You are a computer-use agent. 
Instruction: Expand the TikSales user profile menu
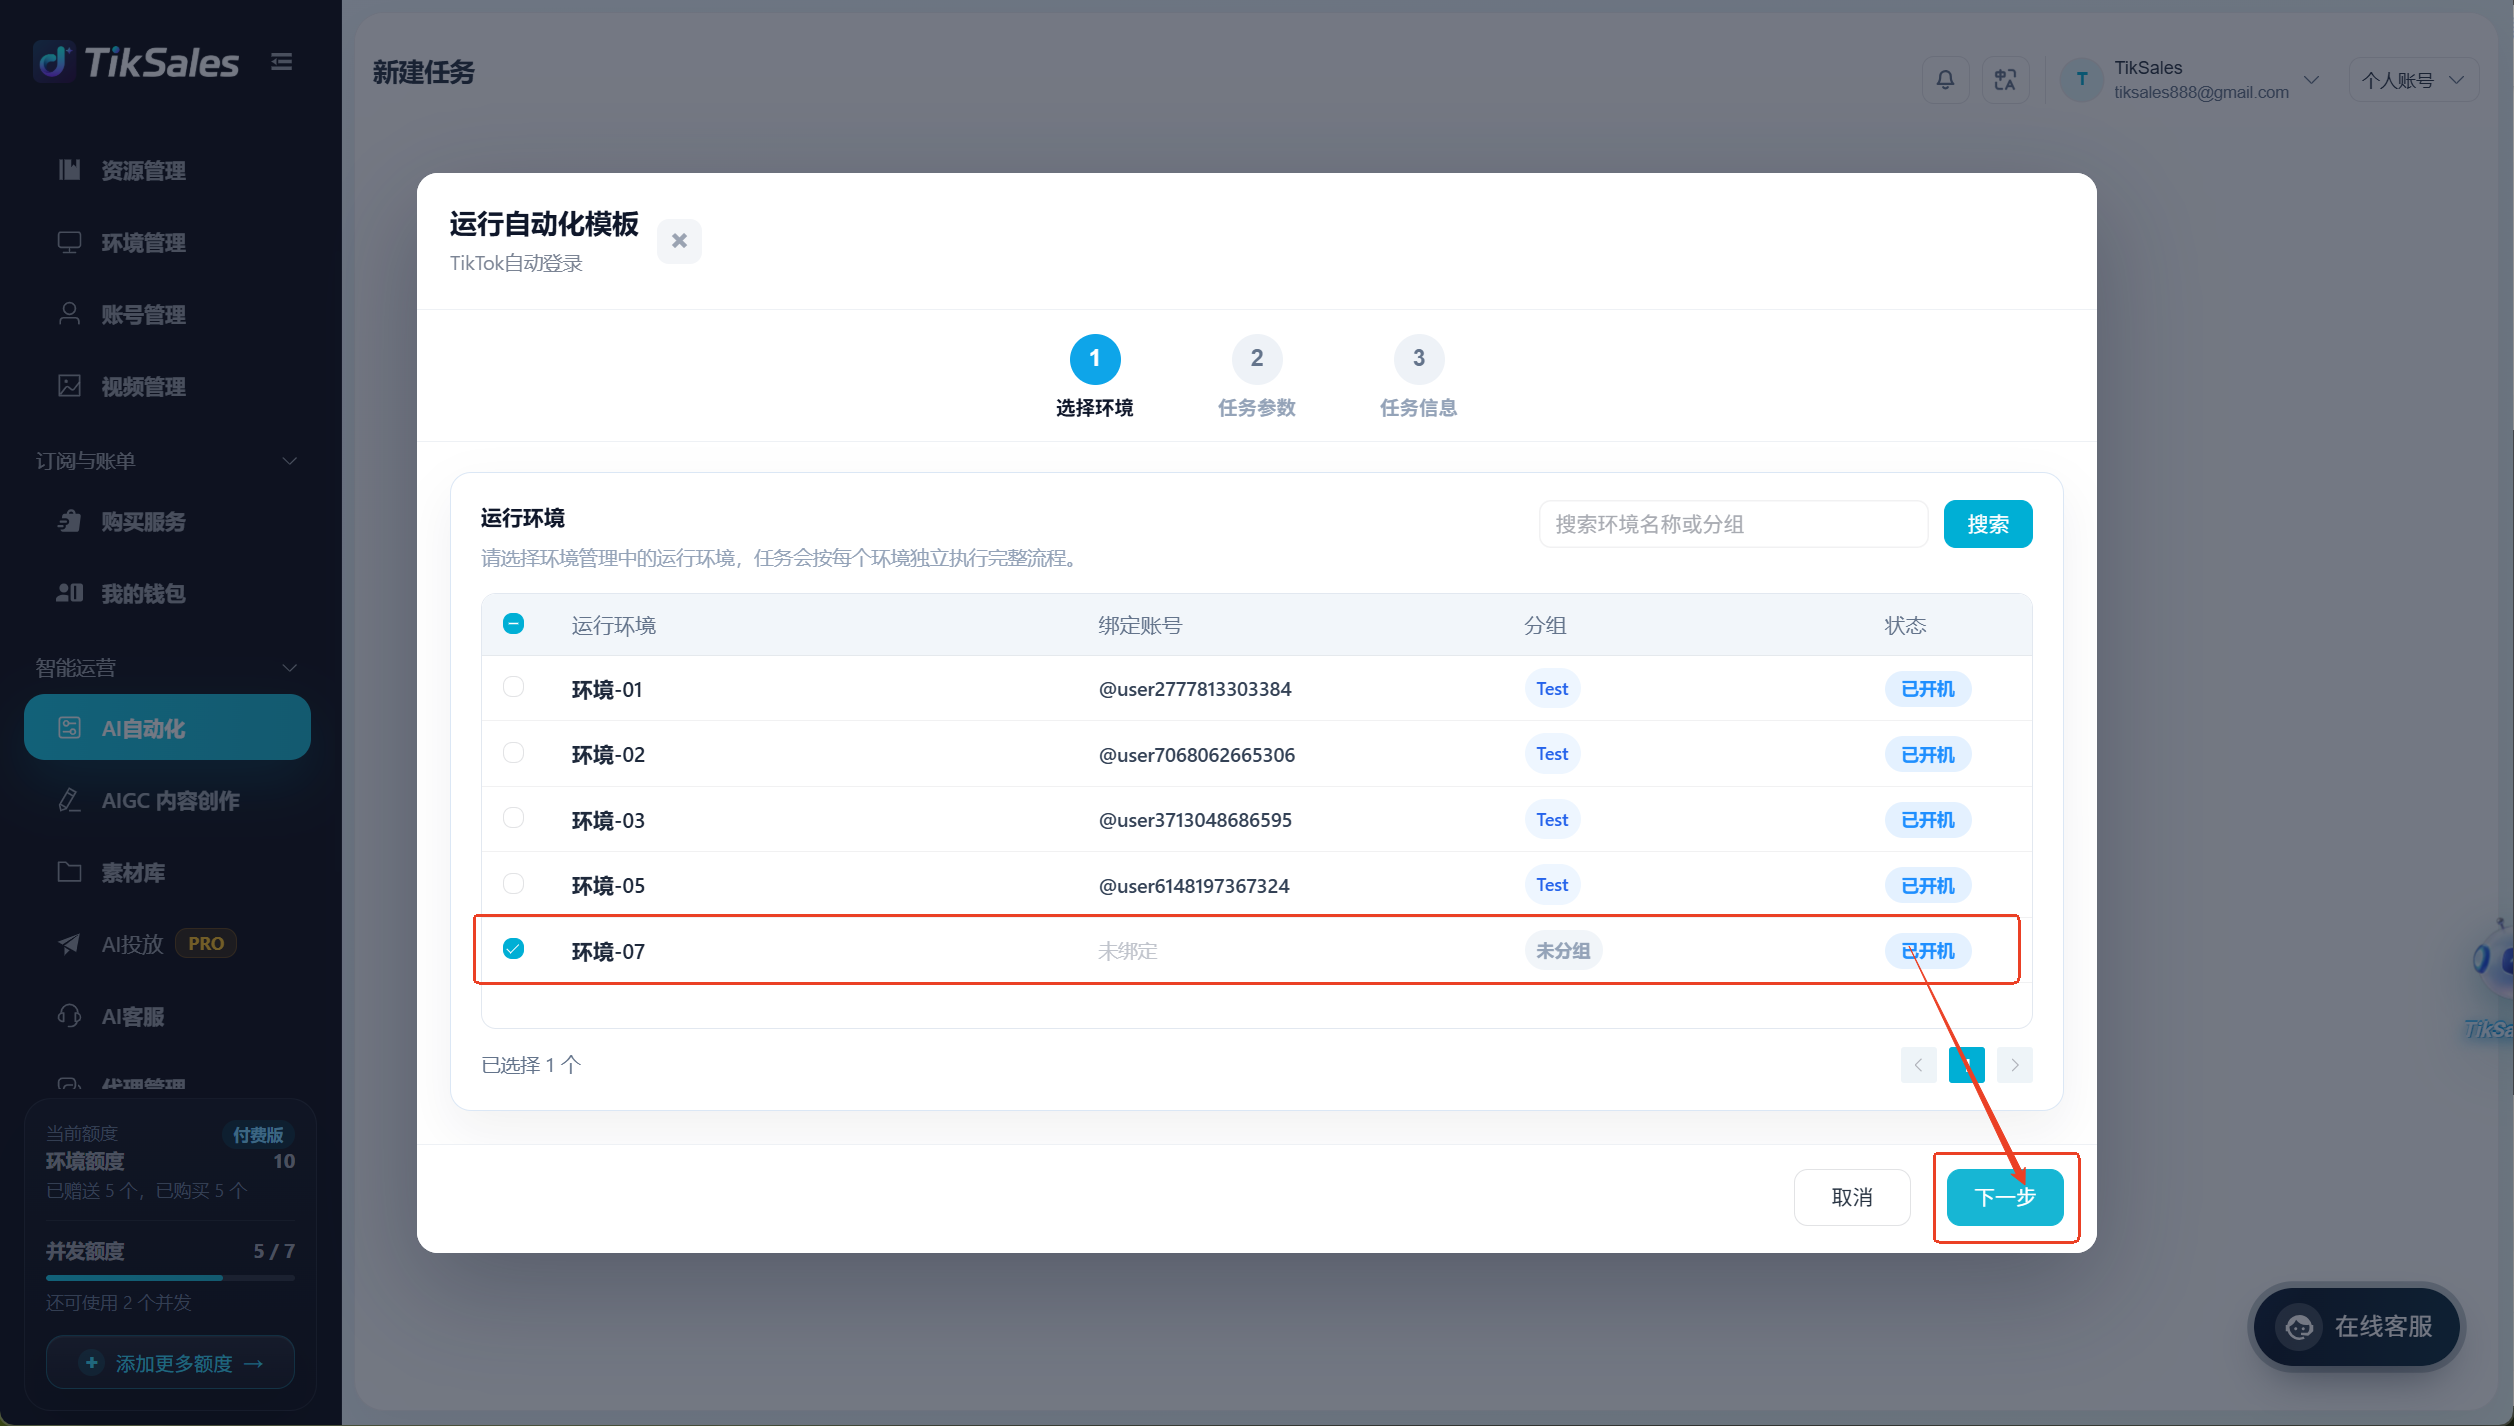pos(2190,80)
